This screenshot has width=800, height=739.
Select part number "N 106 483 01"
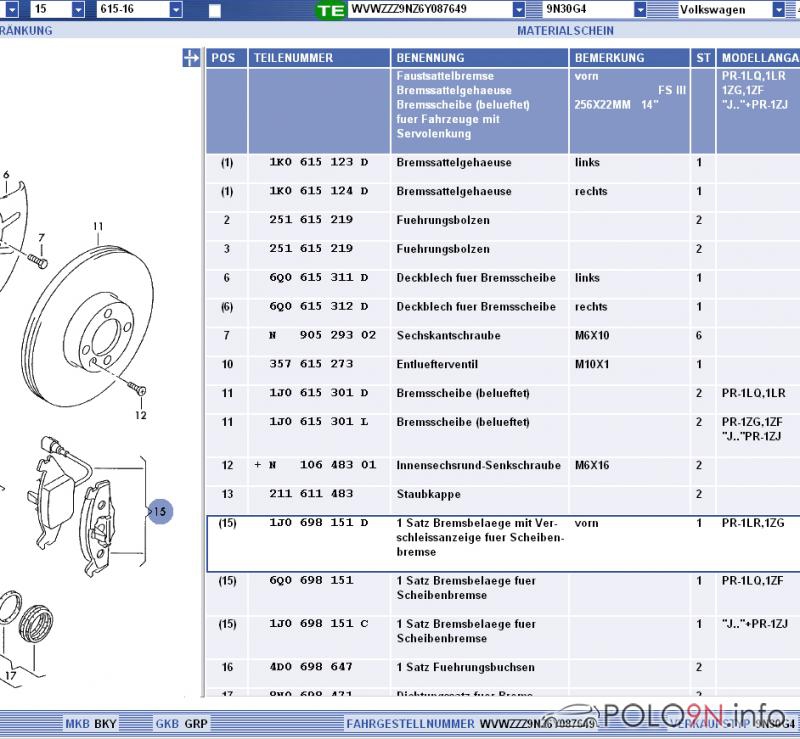322,465
